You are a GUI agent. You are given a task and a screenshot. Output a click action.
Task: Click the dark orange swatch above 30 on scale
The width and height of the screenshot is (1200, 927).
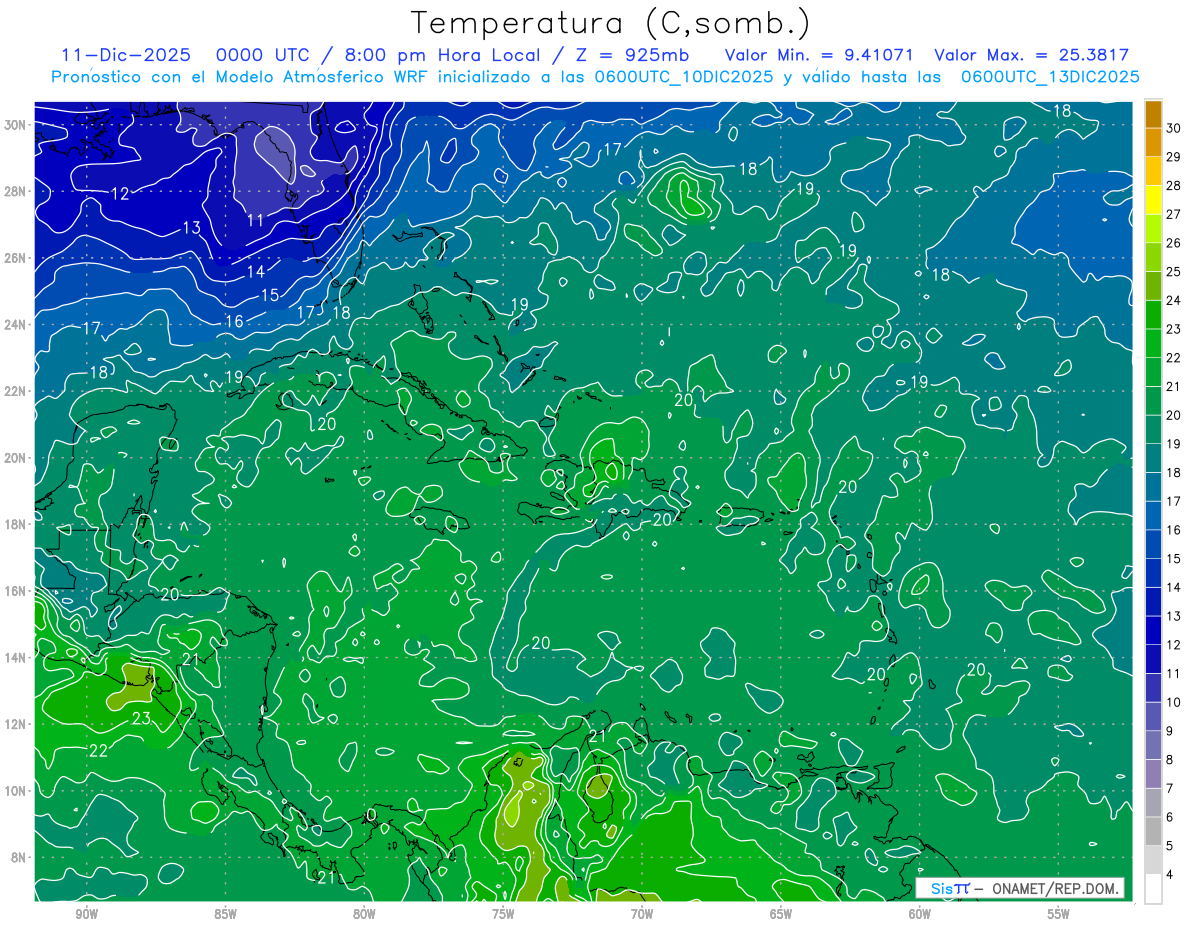(x=1153, y=114)
